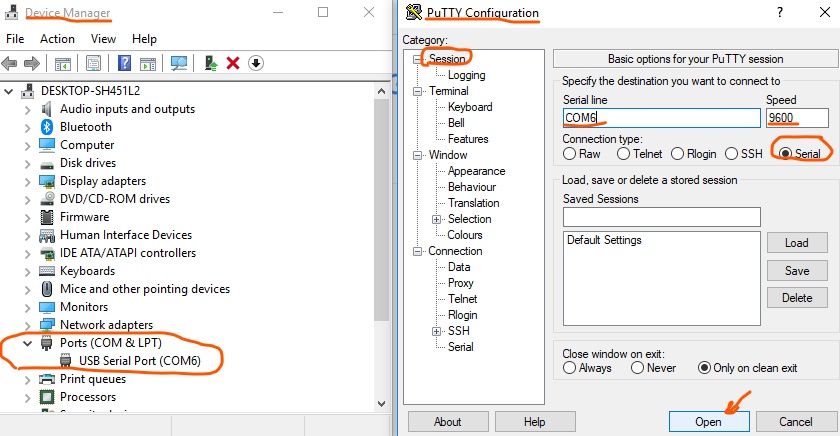Click the Open button to start session

click(x=708, y=422)
